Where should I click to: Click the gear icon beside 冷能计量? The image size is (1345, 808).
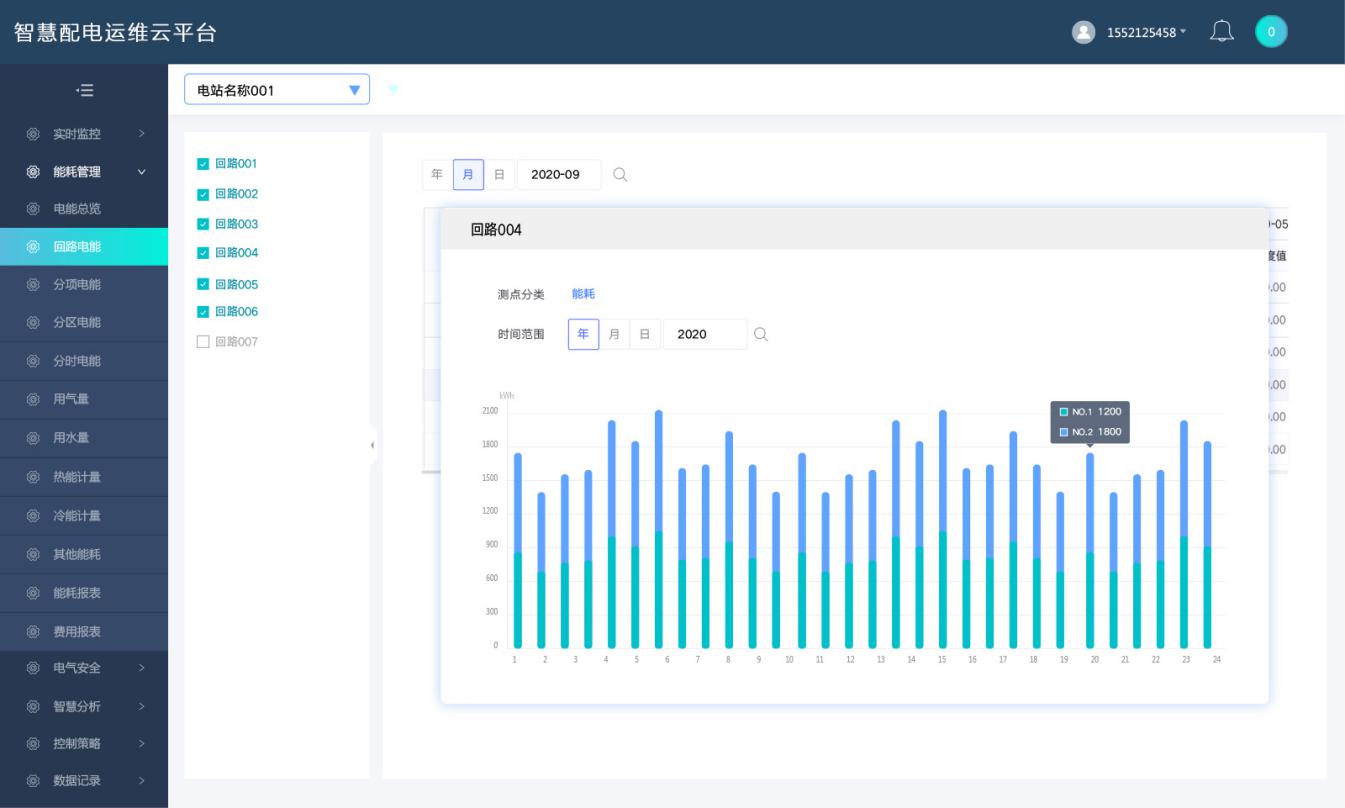pyautogui.click(x=33, y=516)
